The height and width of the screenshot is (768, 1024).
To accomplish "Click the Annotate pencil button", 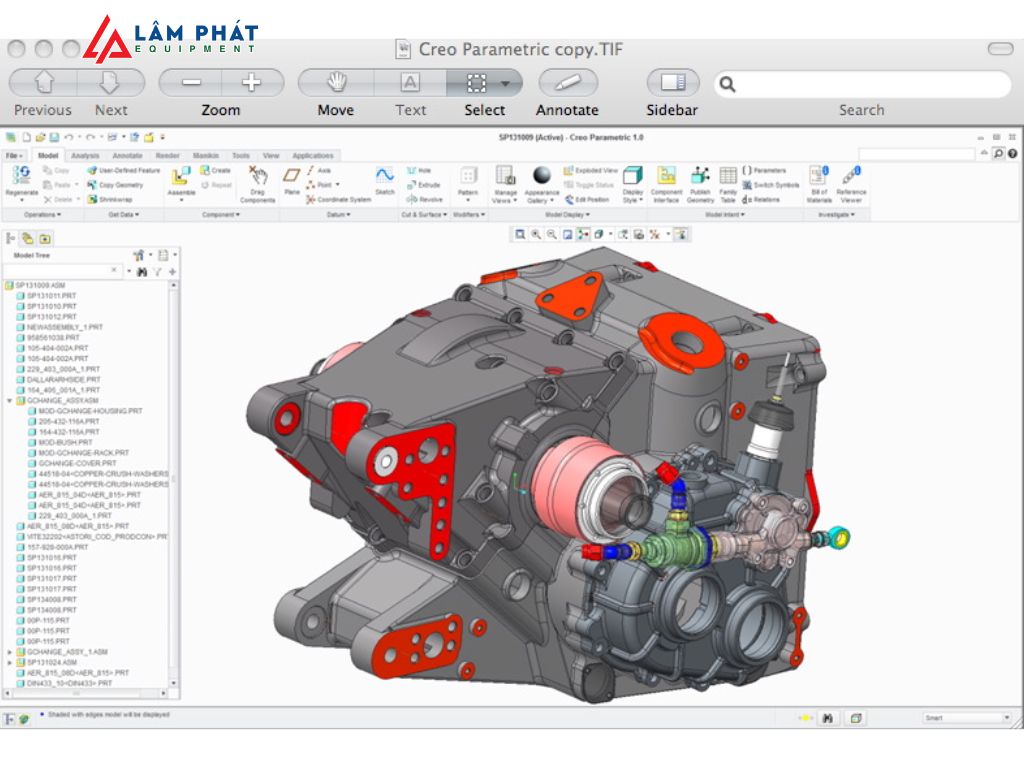I will 568,83.
